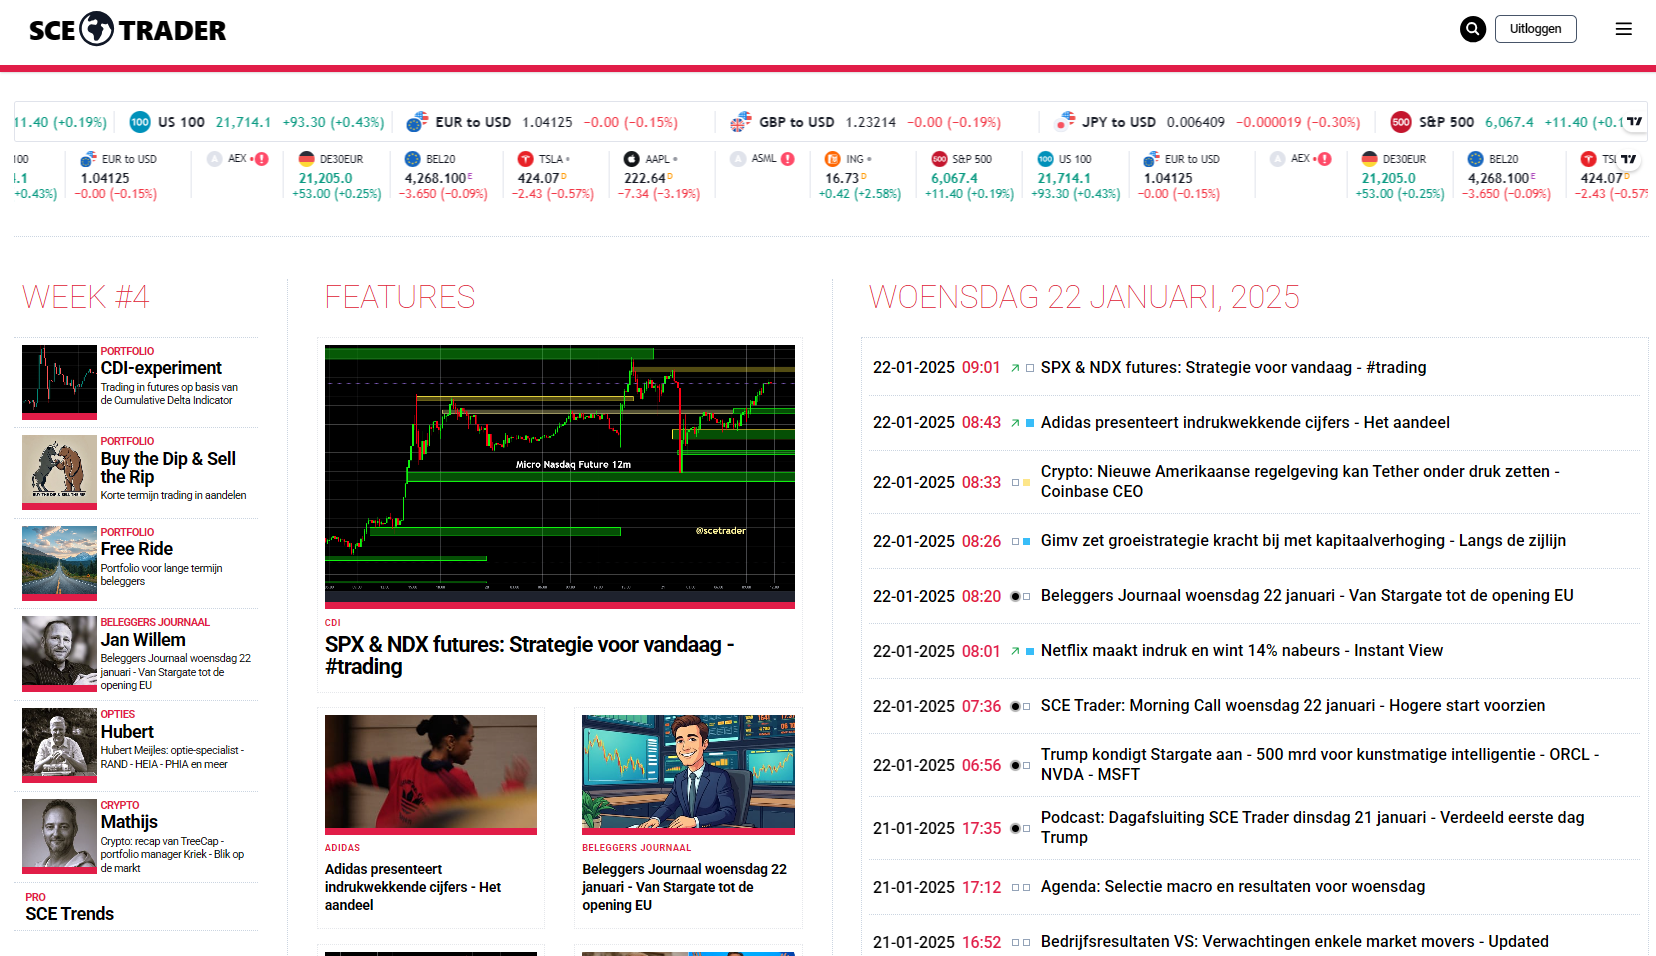
Task: Click the arrow icon beside the Netflix headline
Action: [x=1015, y=651]
